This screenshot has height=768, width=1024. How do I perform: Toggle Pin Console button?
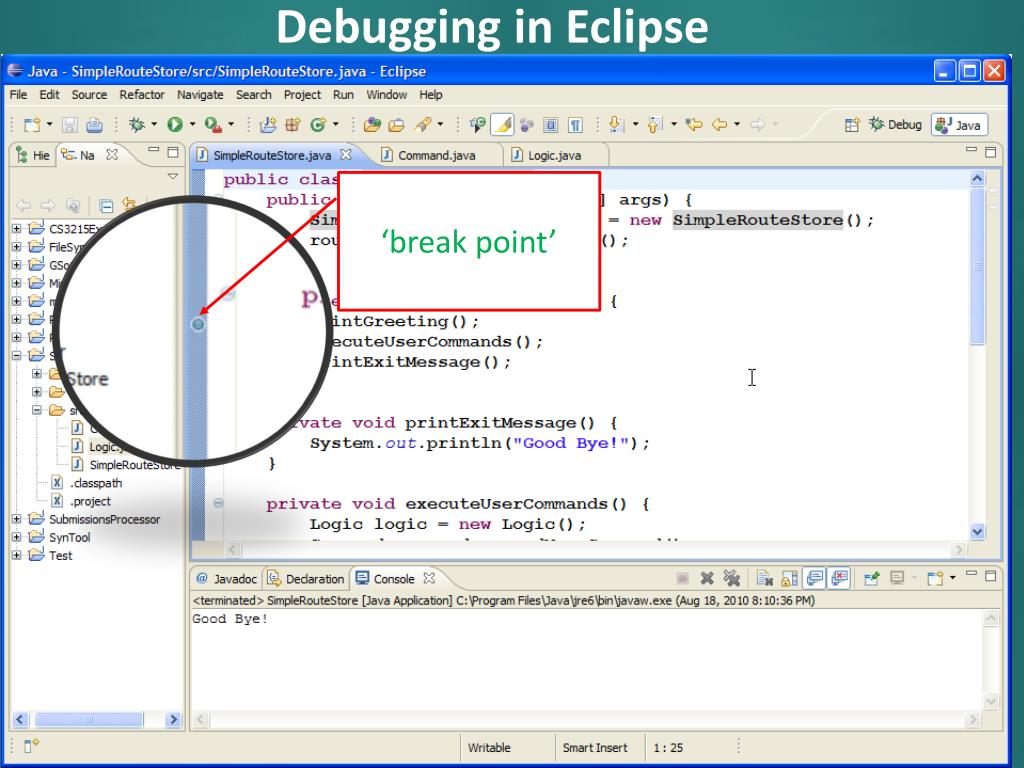coord(871,578)
